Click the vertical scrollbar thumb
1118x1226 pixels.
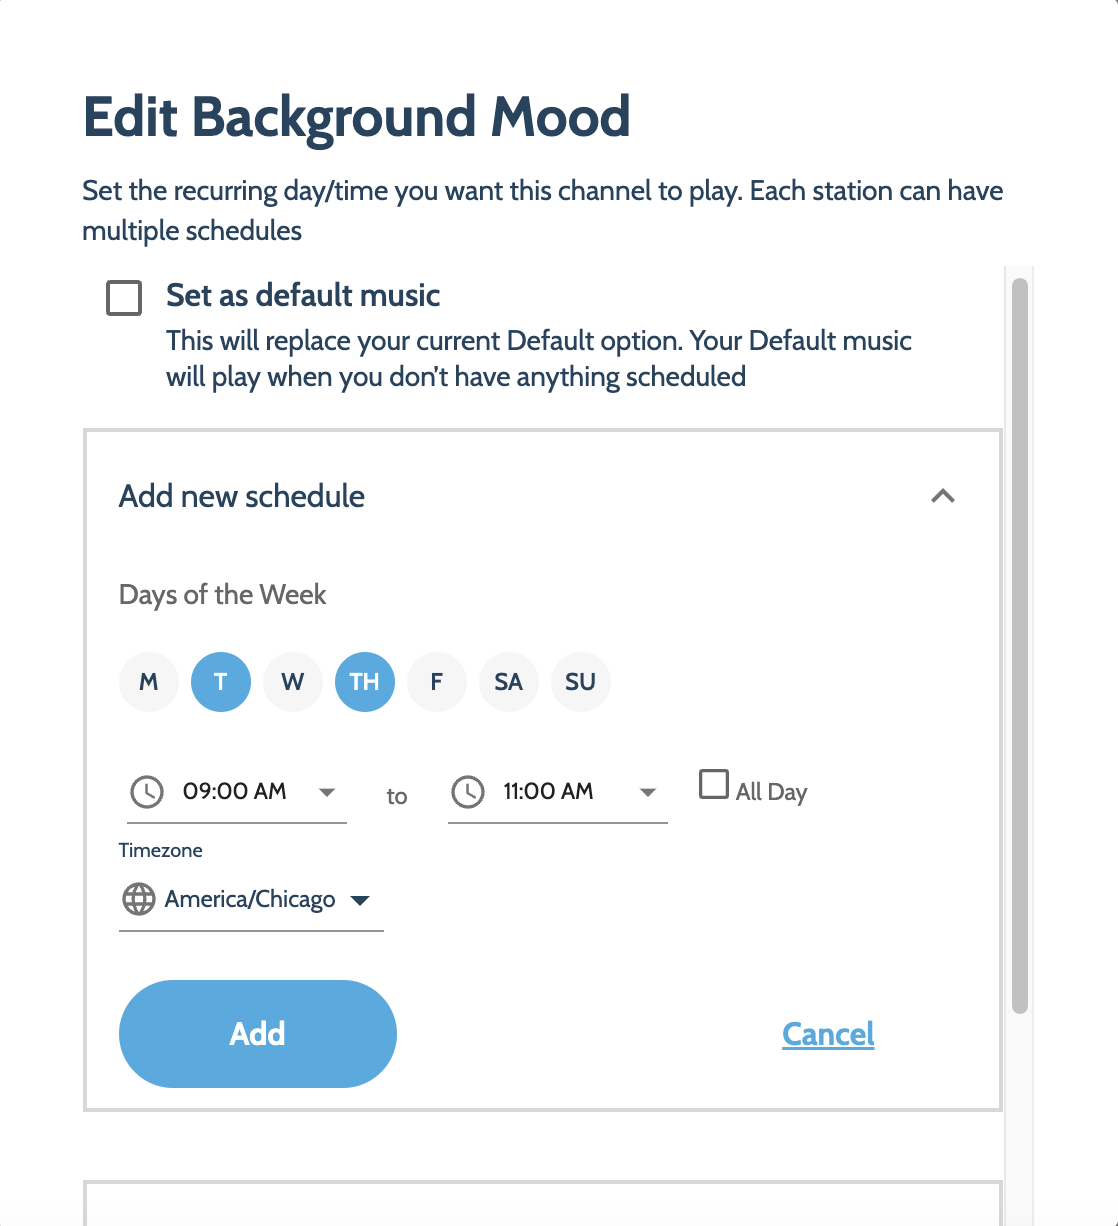coord(1019,645)
